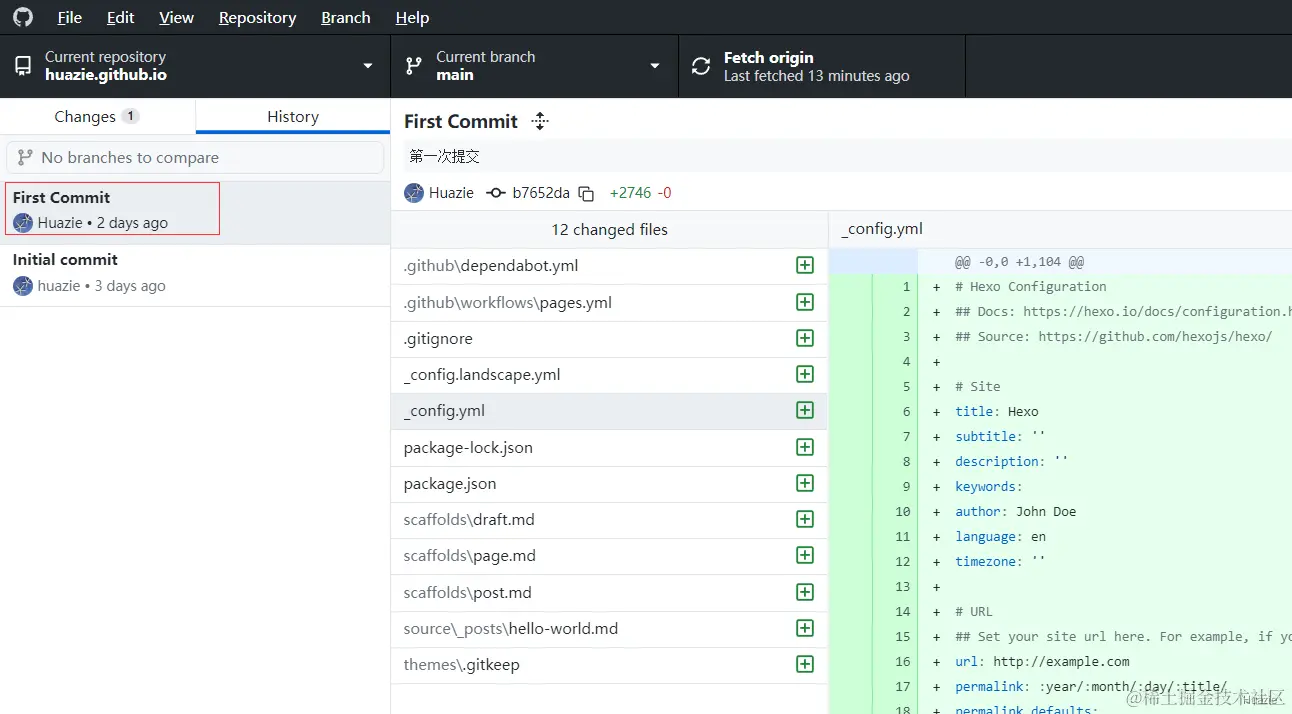Select the .gitignore file

609,338
